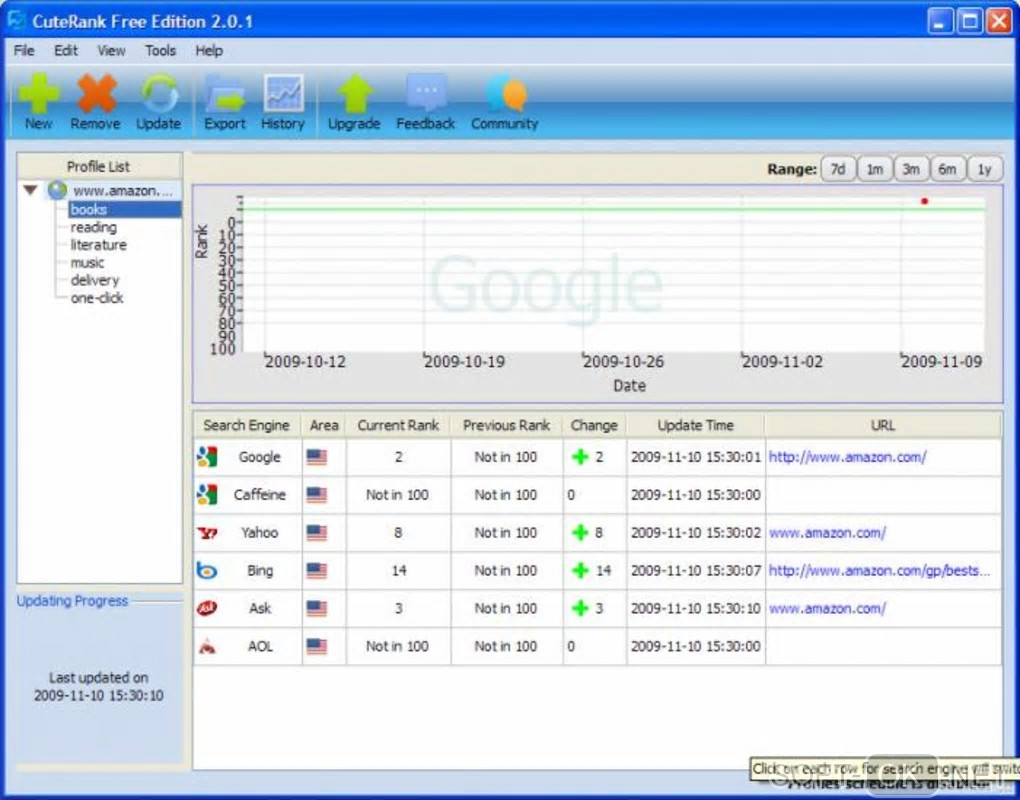Open the Edit menu
The height and width of the screenshot is (800, 1020).
(66, 51)
